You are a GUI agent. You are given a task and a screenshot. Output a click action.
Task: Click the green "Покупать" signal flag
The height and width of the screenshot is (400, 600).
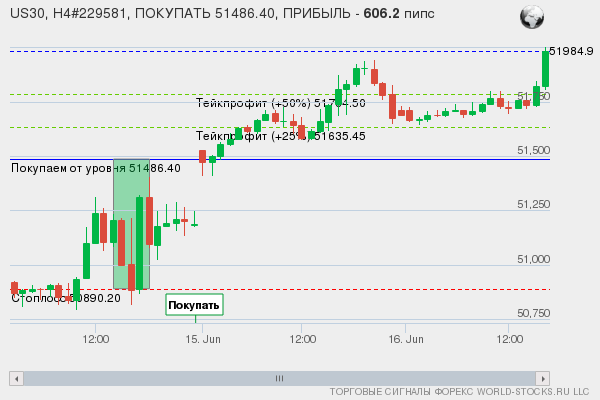pos(194,305)
